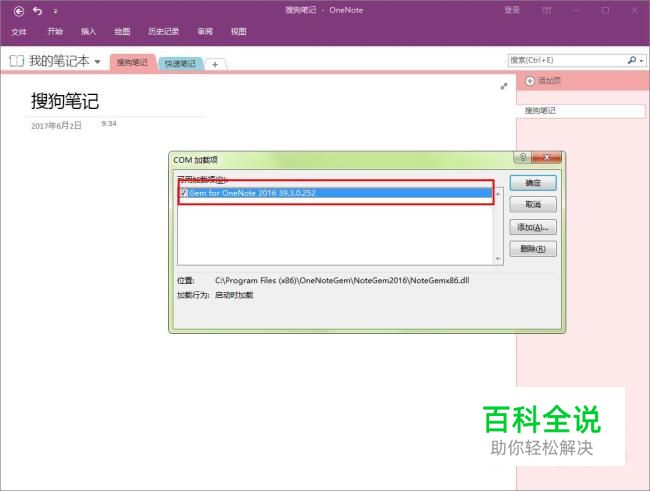Select the Gem for OneNote 2016 39.3.0.252 row
The width and height of the screenshot is (650, 491).
[x=336, y=193]
